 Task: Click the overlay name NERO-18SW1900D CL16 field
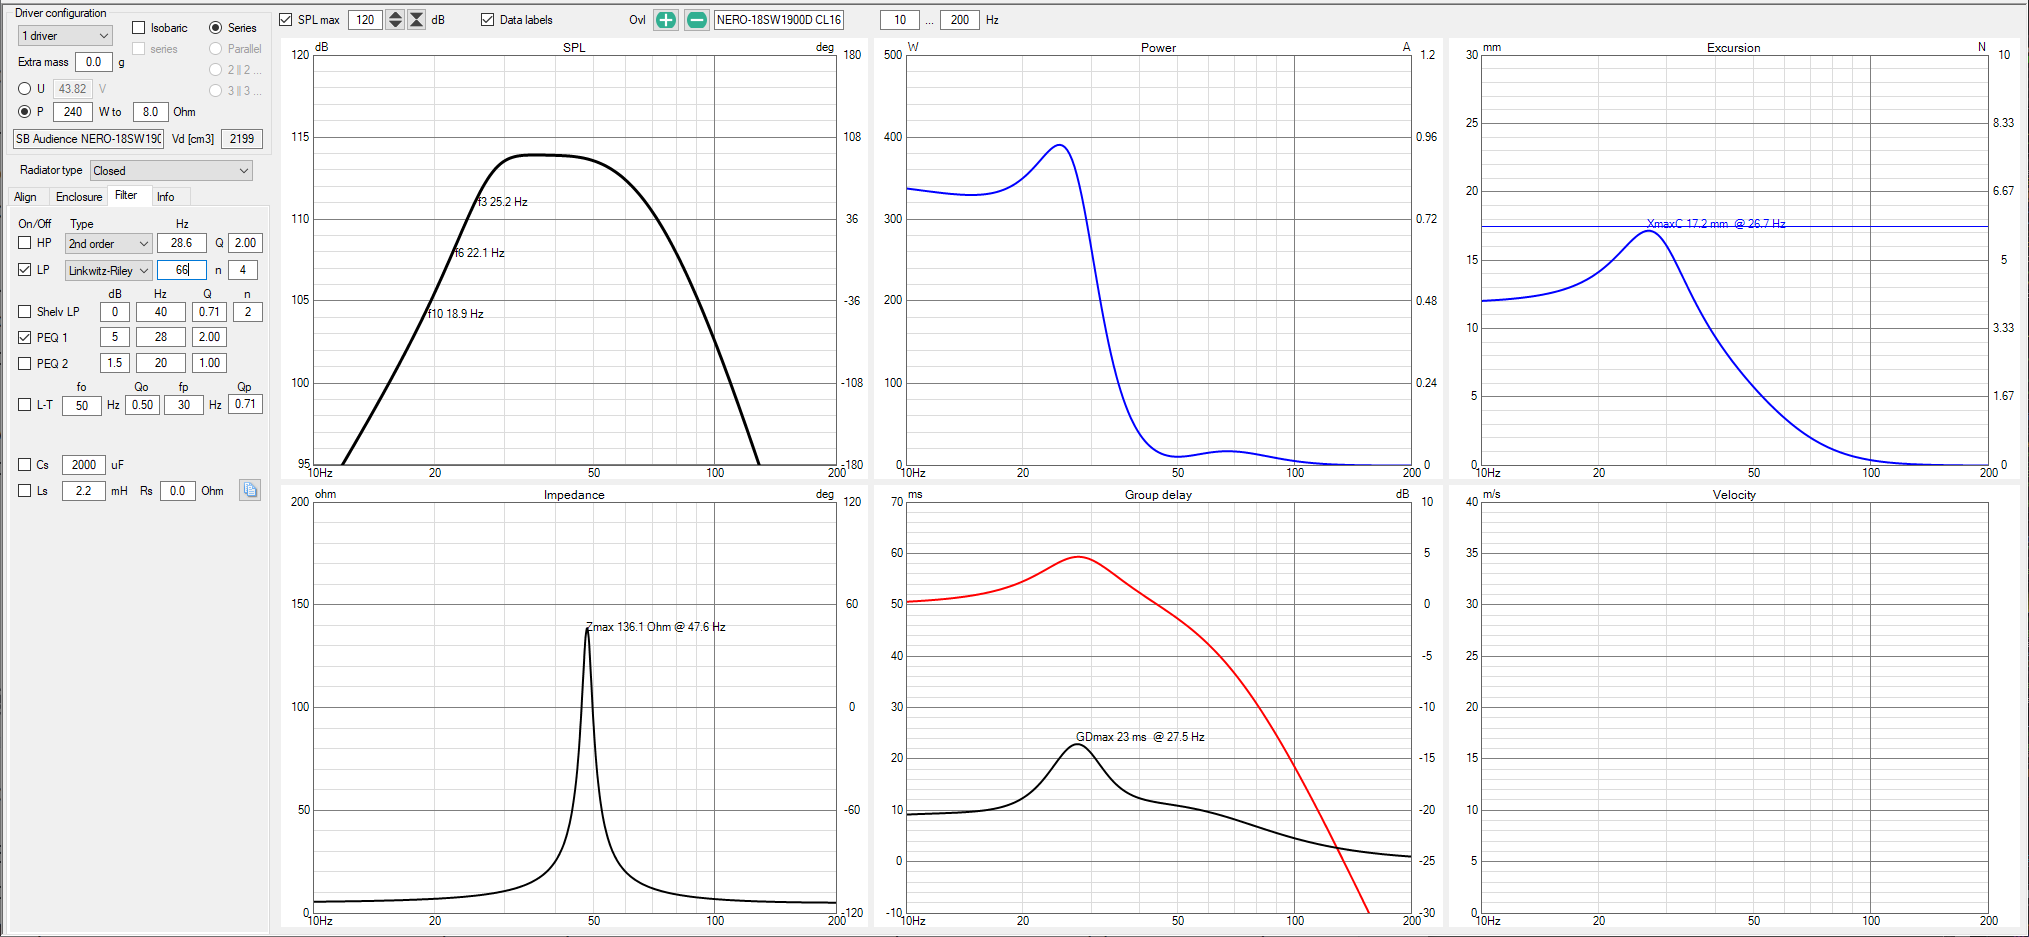(x=779, y=20)
